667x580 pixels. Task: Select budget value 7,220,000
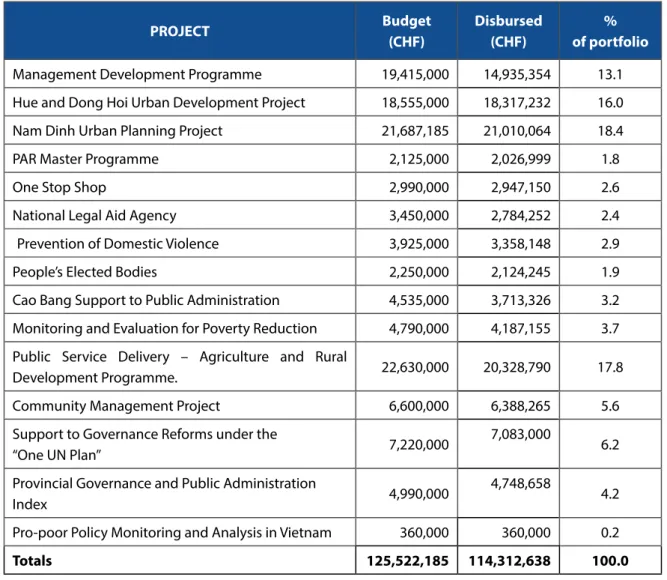pyautogui.click(x=419, y=445)
